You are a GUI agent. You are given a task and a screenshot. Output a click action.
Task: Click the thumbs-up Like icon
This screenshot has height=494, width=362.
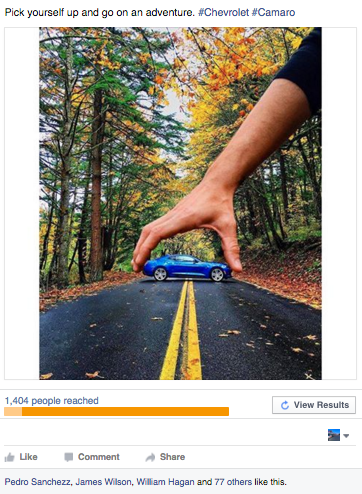pyautogui.click(x=9, y=457)
